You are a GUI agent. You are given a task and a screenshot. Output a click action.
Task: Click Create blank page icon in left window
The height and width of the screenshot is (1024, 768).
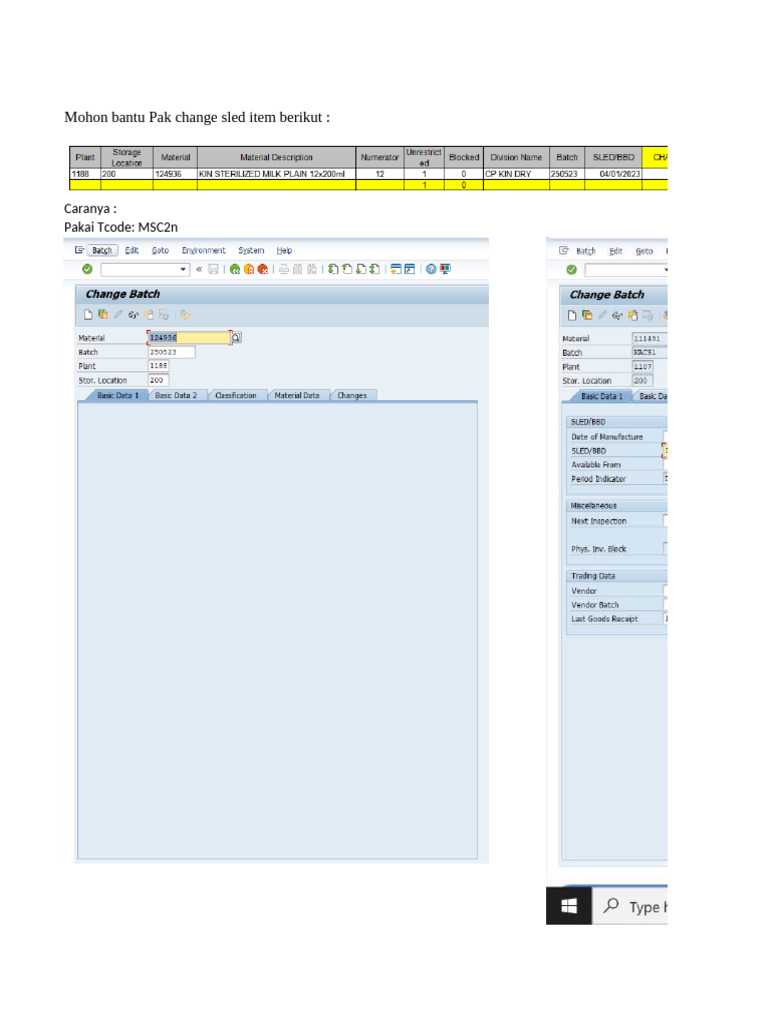click(88, 315)
